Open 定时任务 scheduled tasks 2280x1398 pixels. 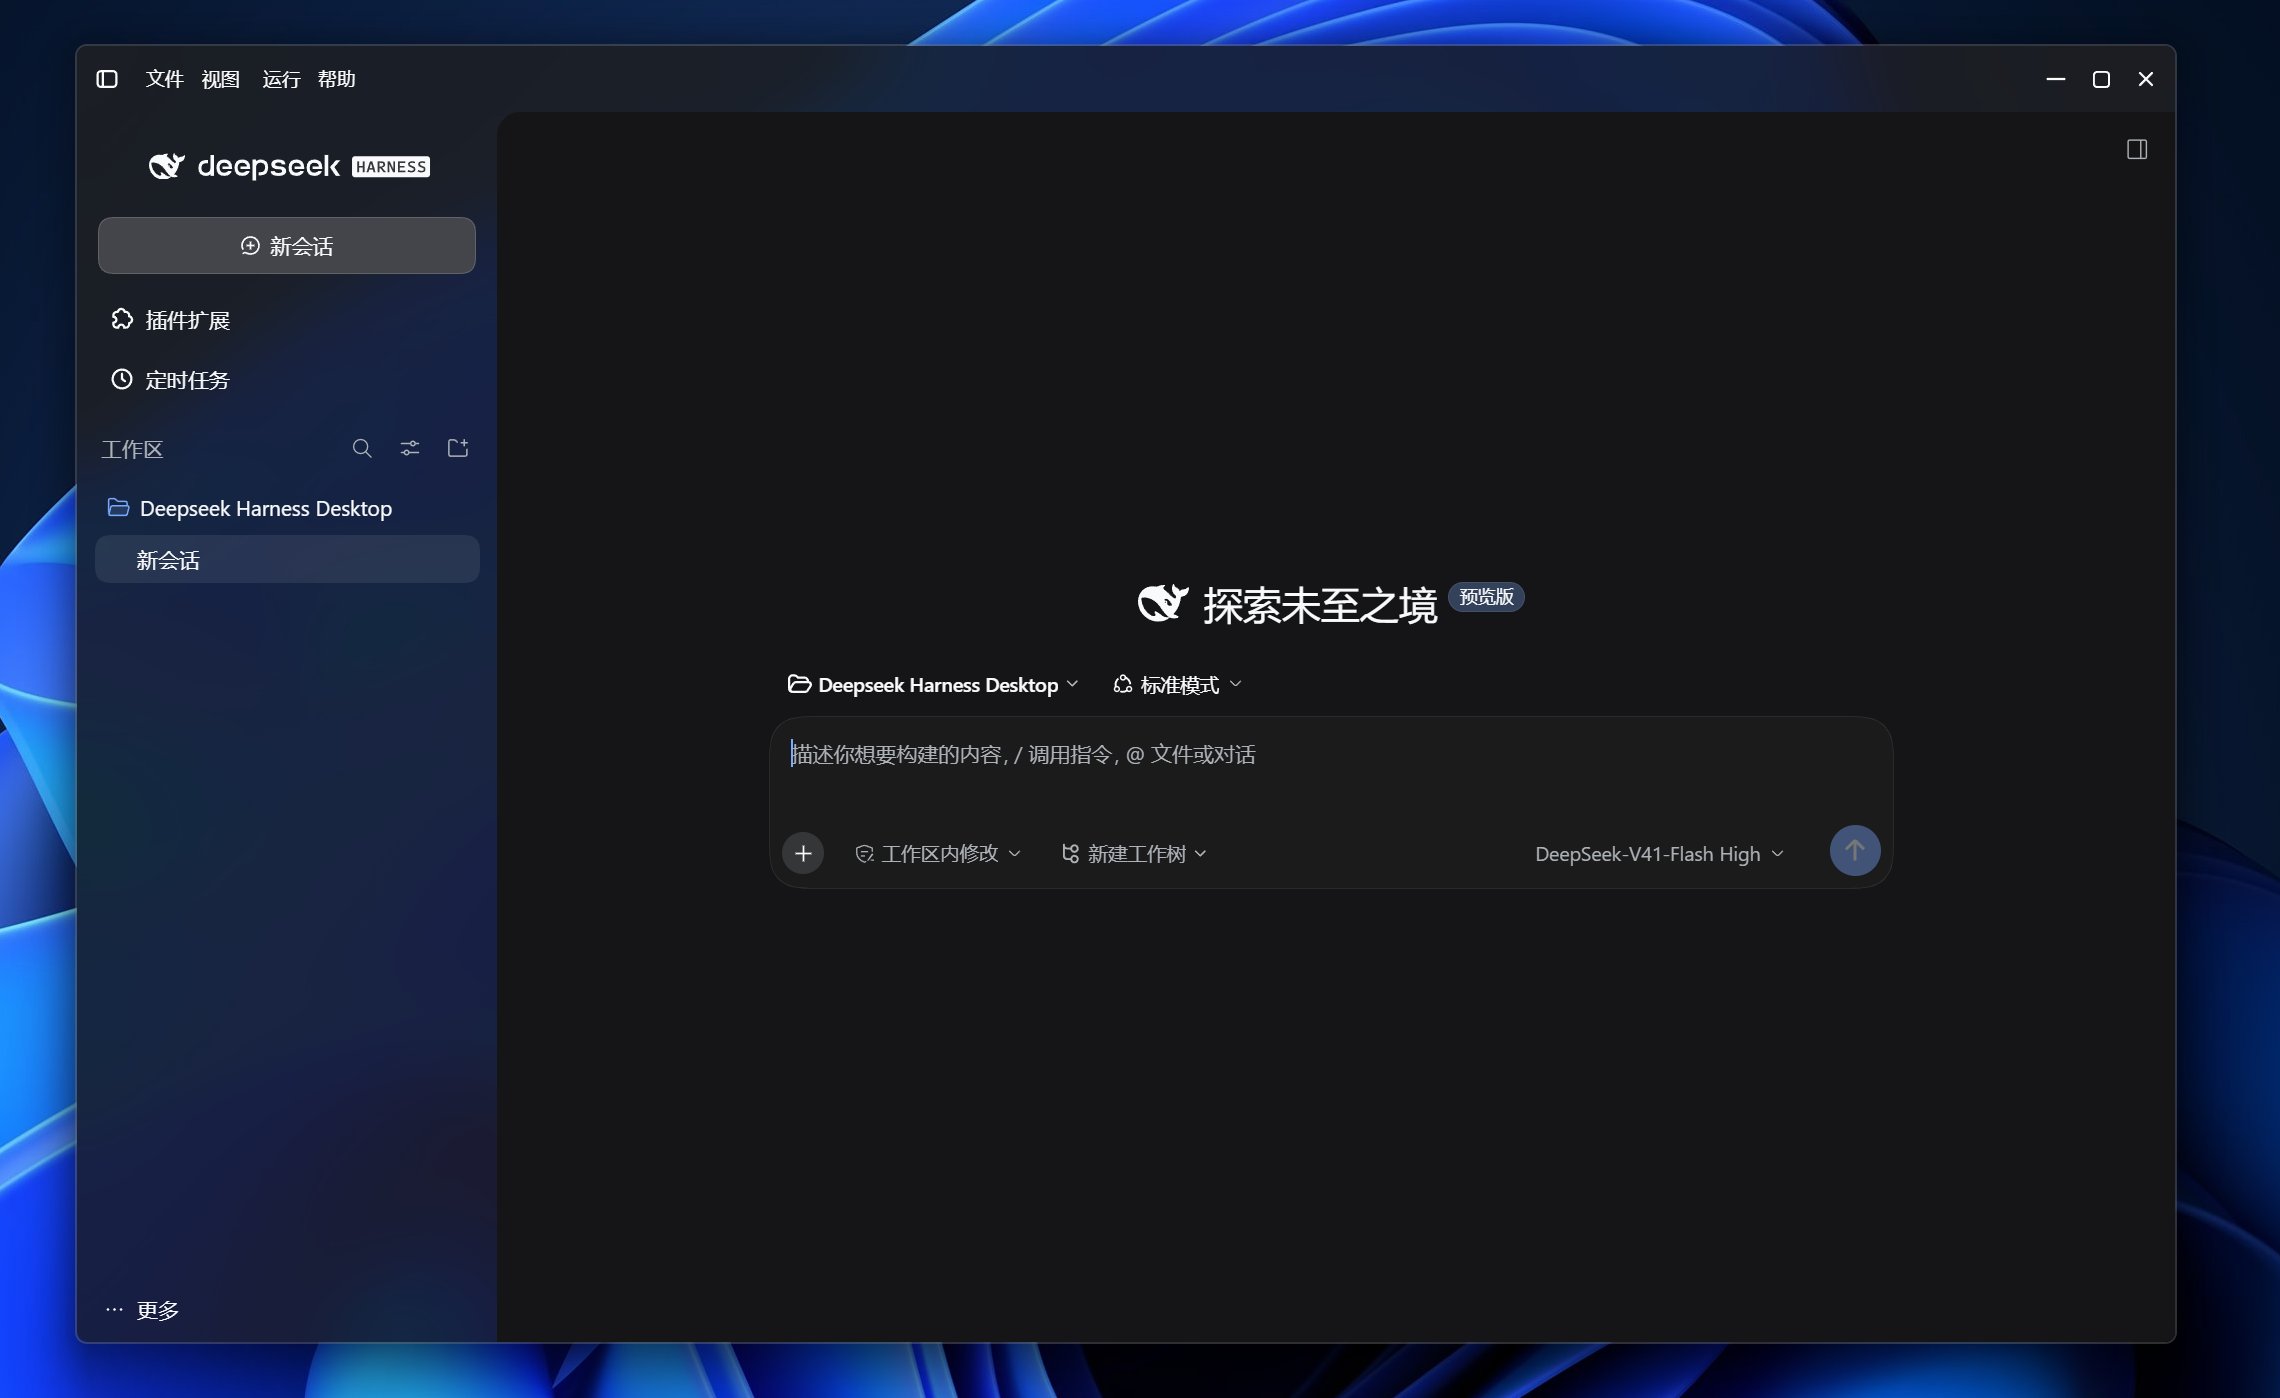(170, 380)
